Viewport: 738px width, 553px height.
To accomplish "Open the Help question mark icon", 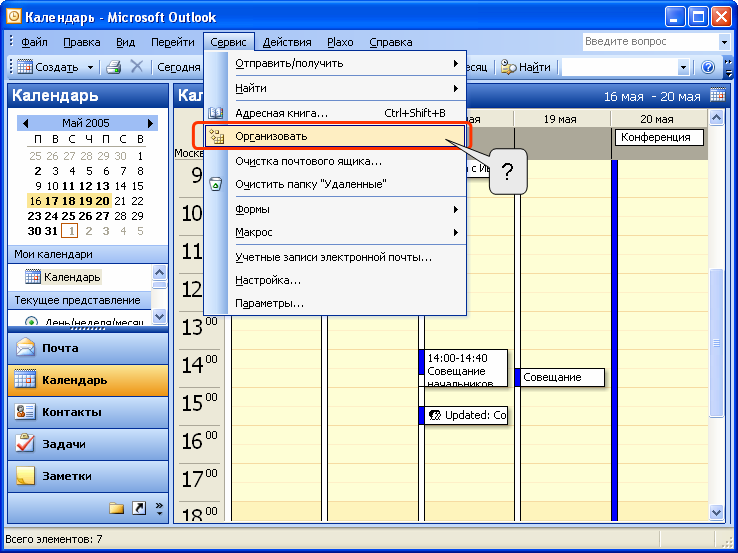I will 708,67.
